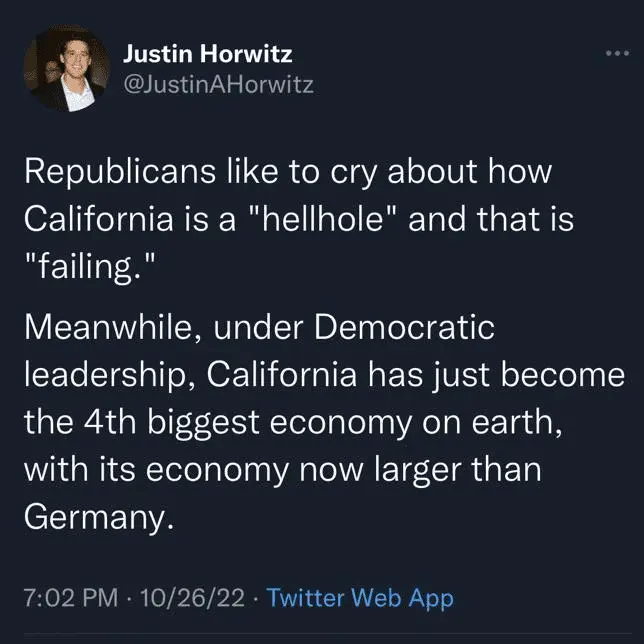Click the @JustinAHorwitz handle
This screenshot has height=644, width=644.
pyautogui.click(x=217, y=84)
